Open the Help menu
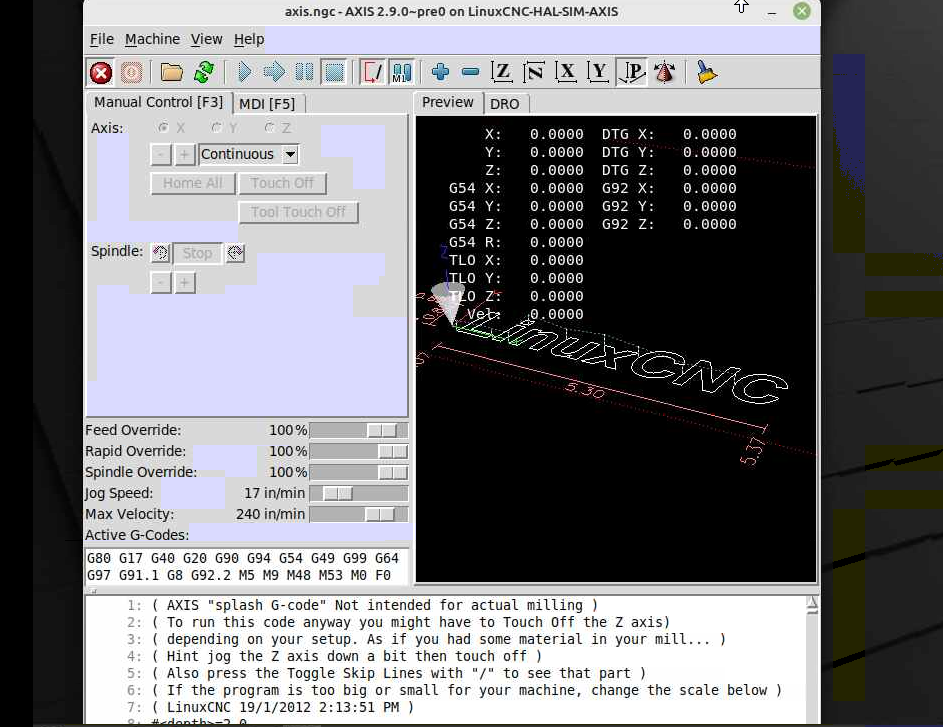This screenshot has height=727, width=943. tap(249, 40)
